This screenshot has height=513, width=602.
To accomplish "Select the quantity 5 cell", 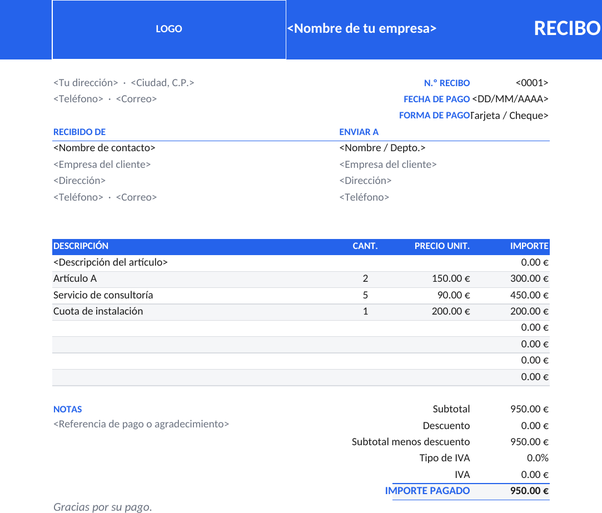I will [x=365, y=295].
